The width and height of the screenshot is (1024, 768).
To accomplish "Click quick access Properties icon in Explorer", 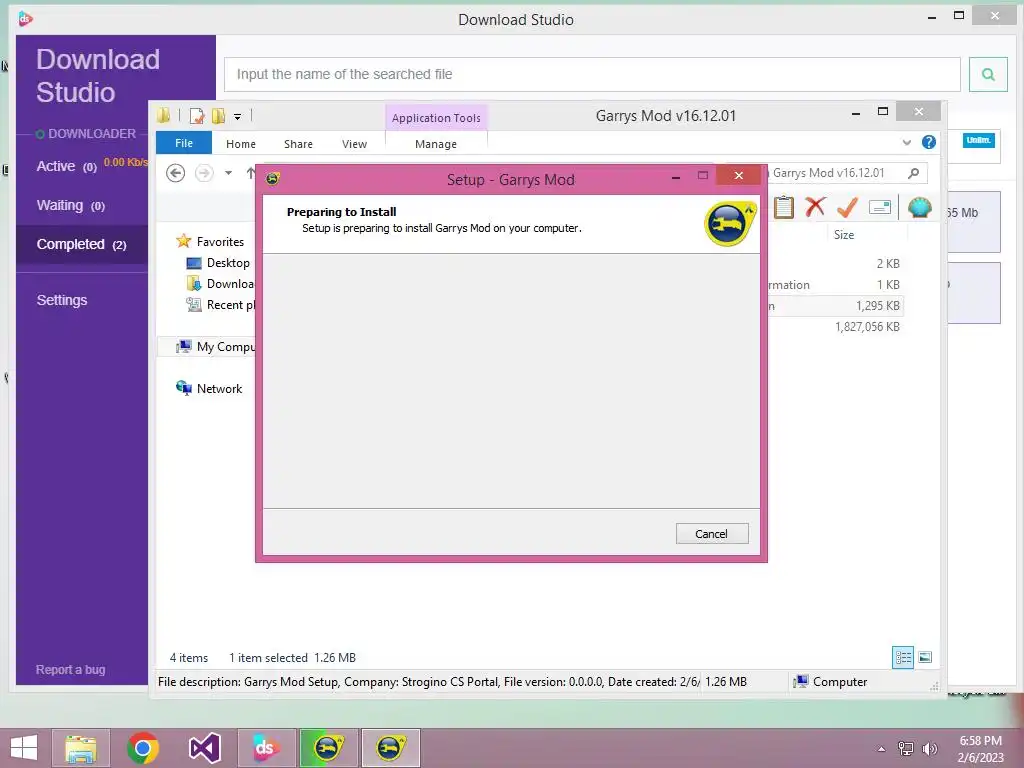I will pos(197,116).
